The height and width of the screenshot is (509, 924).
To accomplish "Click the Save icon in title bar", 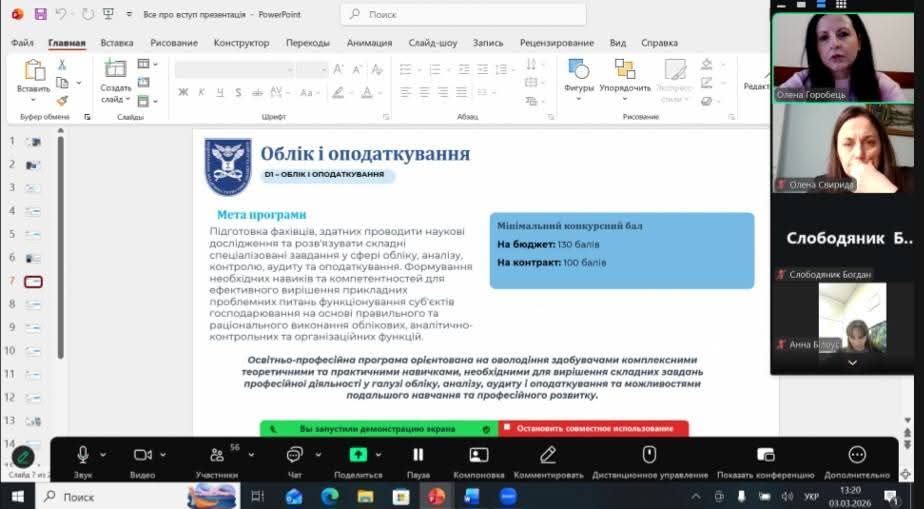I will click(x=40, y=14).
